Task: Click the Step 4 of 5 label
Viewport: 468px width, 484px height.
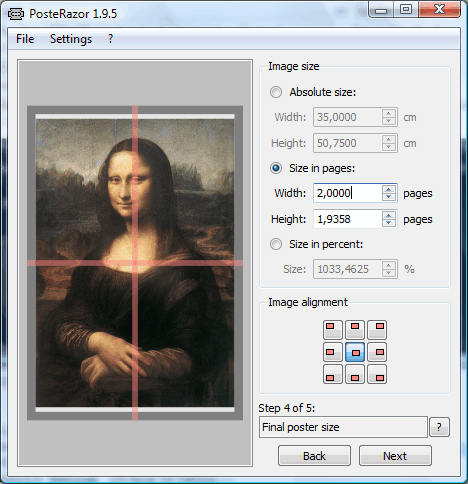Action: [287, 408]
